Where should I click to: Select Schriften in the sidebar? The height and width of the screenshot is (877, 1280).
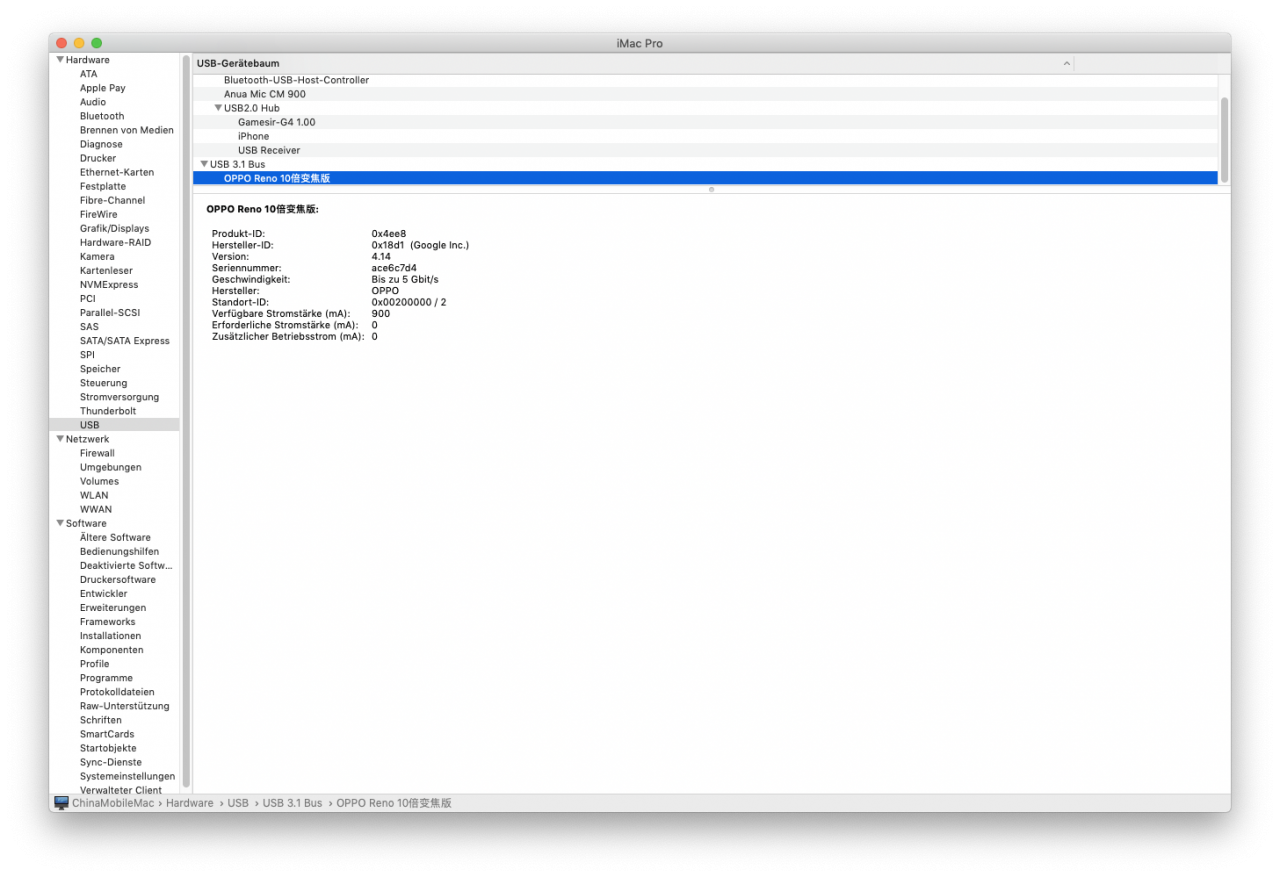tap(101, 719)
